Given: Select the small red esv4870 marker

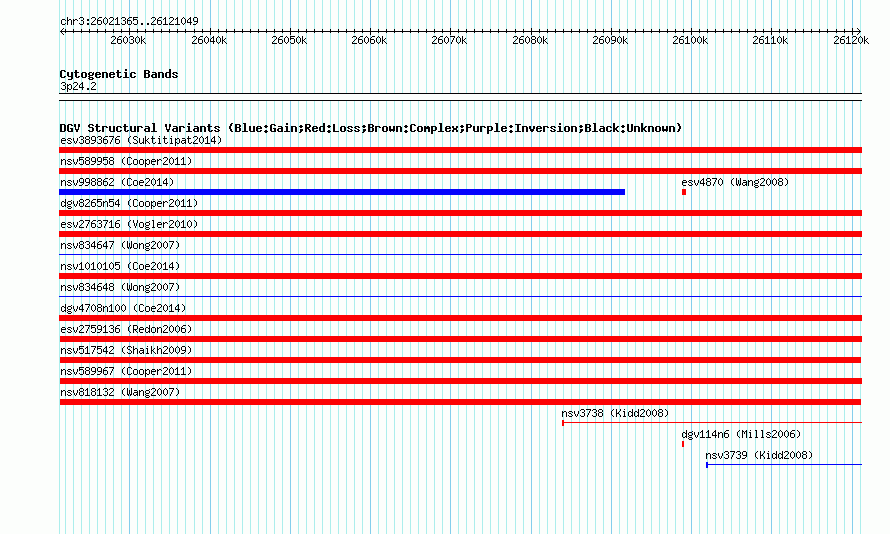Looking at the screenshot, I should coord(684,192).
